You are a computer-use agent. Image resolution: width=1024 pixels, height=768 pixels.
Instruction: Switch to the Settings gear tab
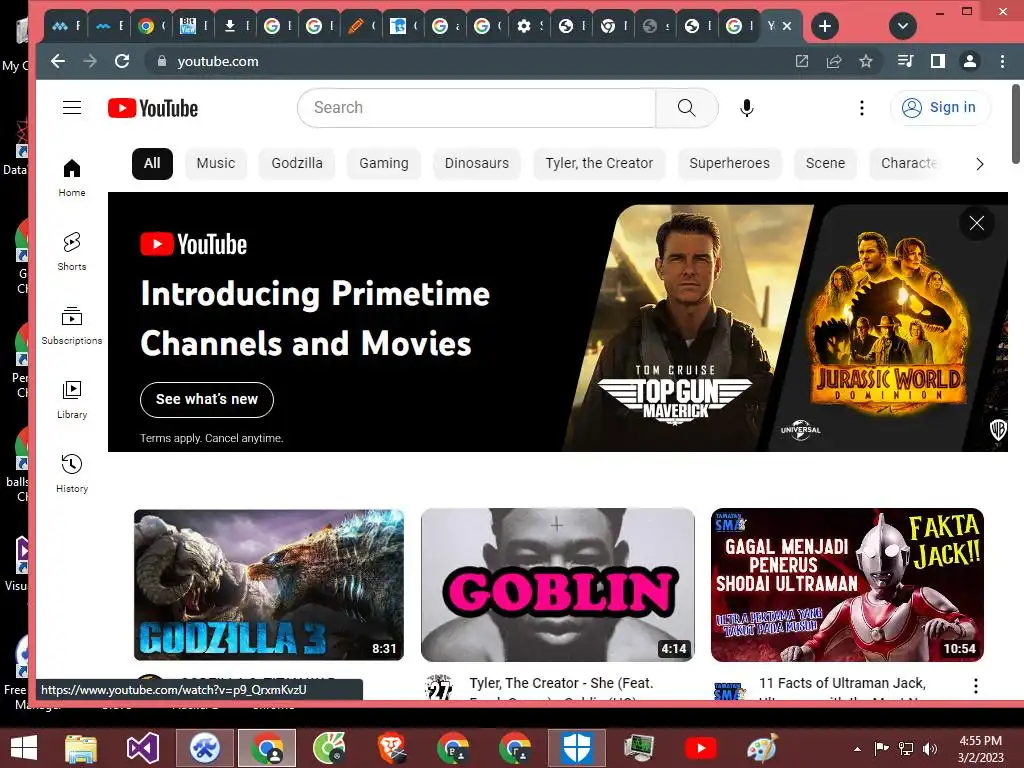click(x=530, y=26)
